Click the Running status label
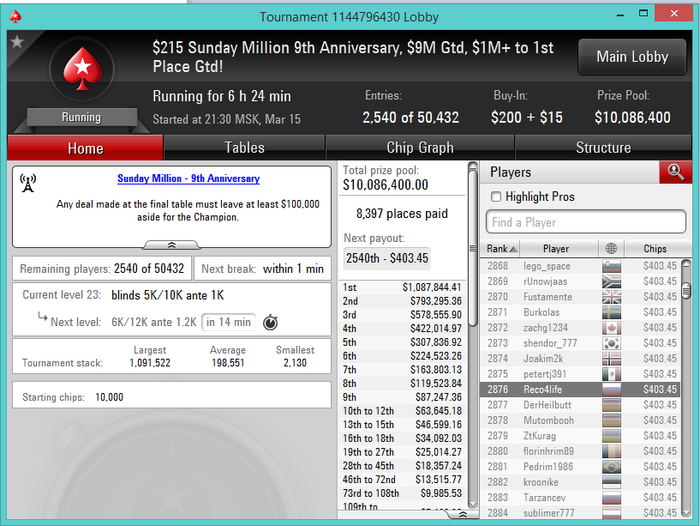The image size is (700, 526). 81,117
